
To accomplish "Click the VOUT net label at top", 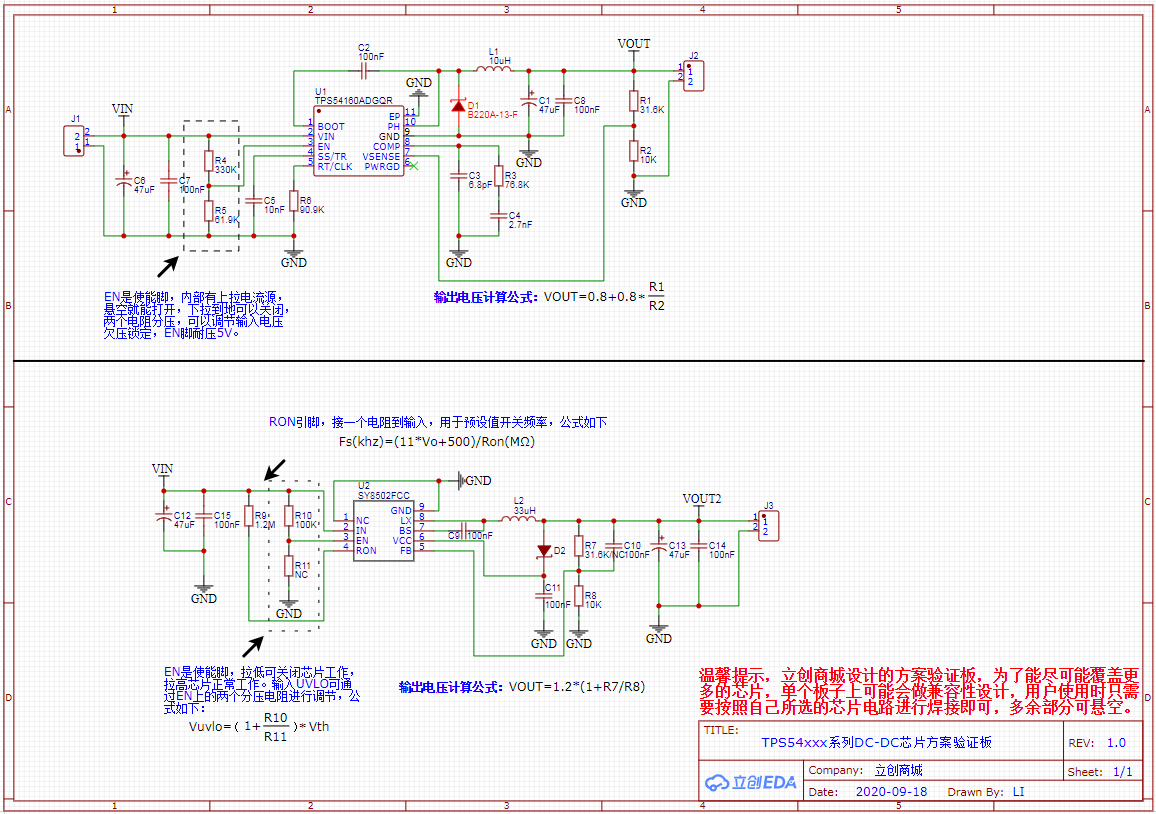I will pos(633,44).
